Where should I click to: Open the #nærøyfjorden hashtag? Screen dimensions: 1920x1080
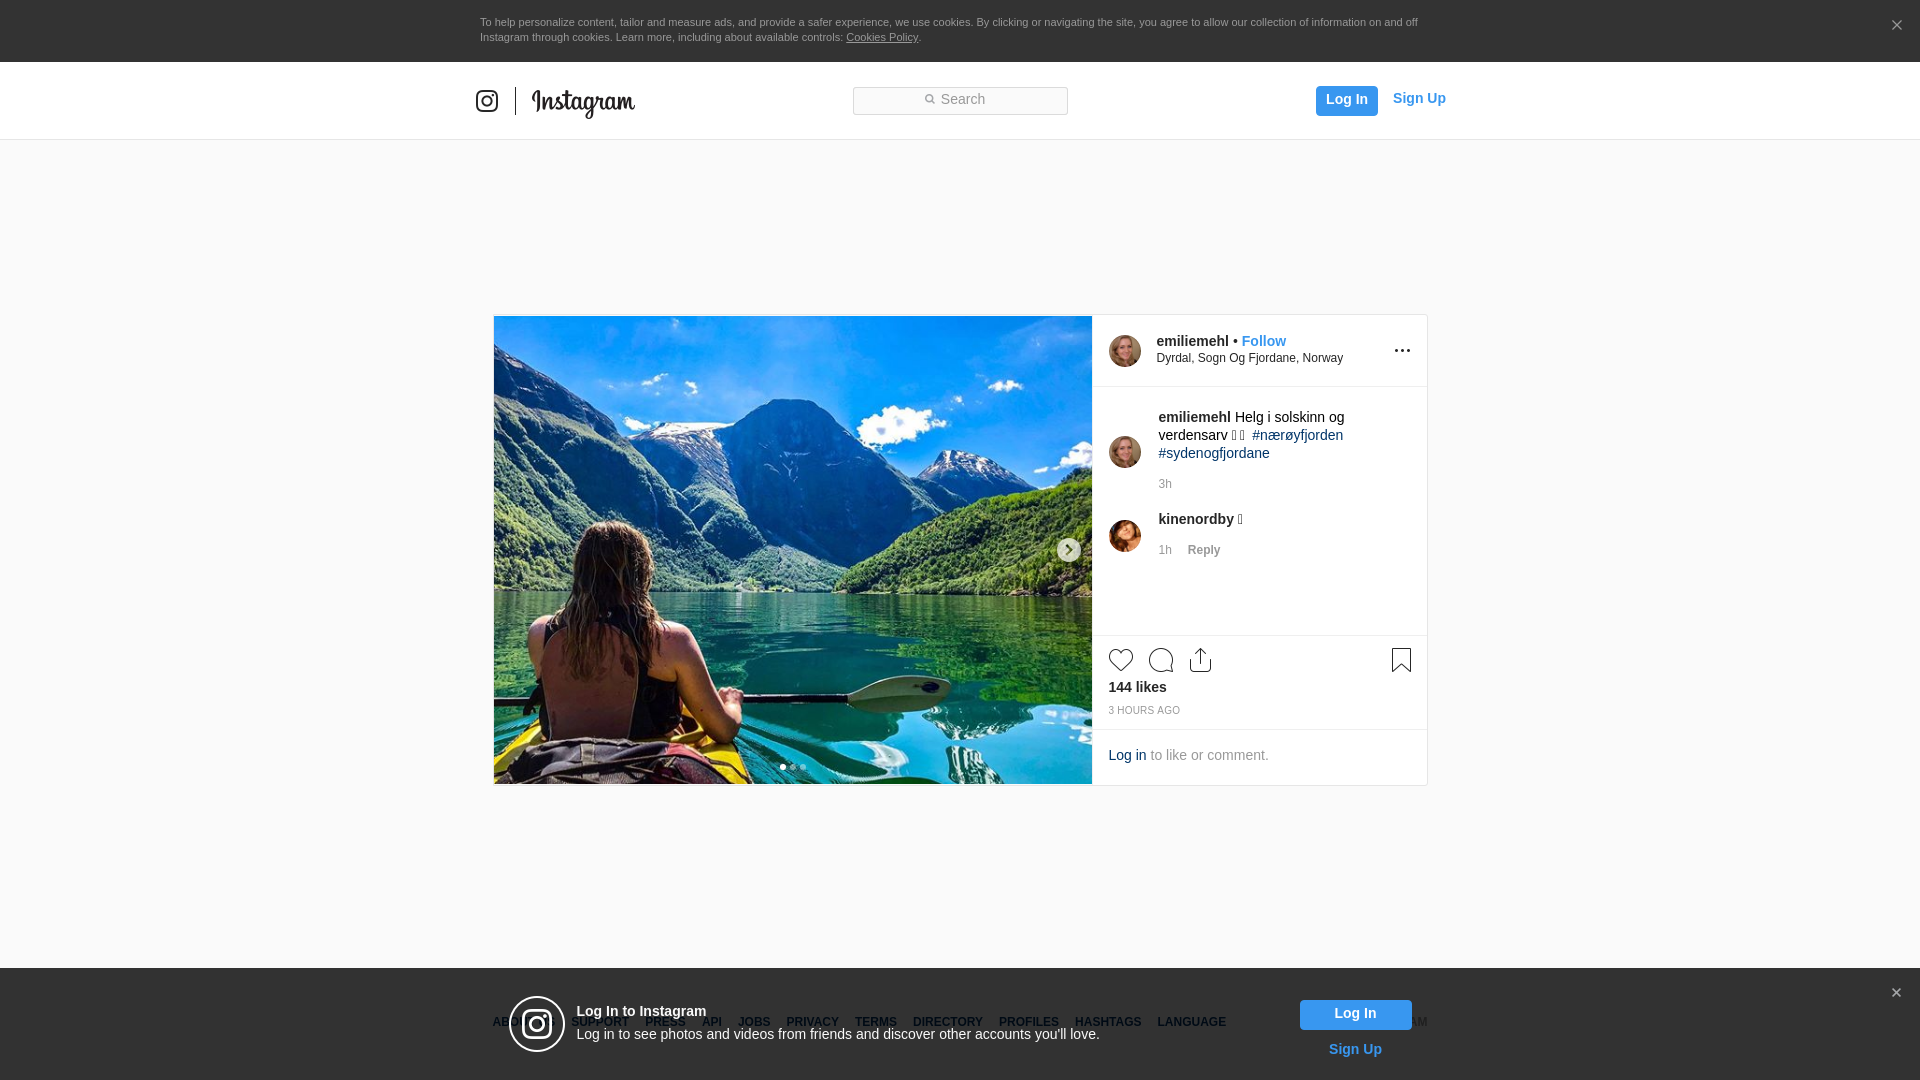(1297, 435)
